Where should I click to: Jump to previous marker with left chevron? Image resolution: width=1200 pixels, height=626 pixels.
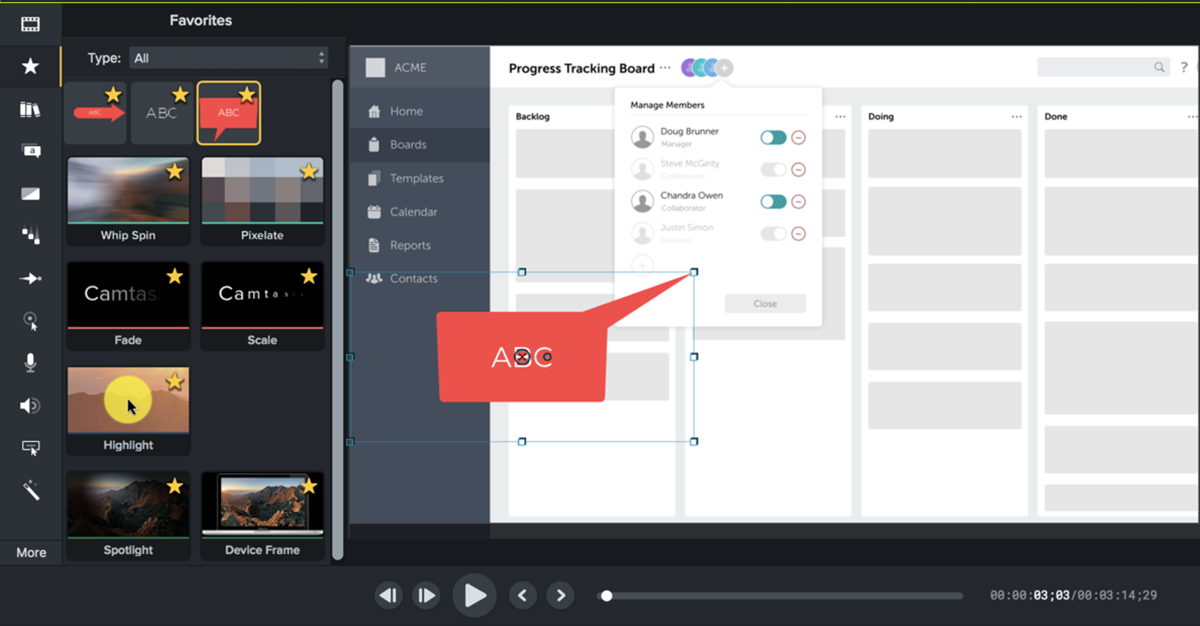pos(522,596)
